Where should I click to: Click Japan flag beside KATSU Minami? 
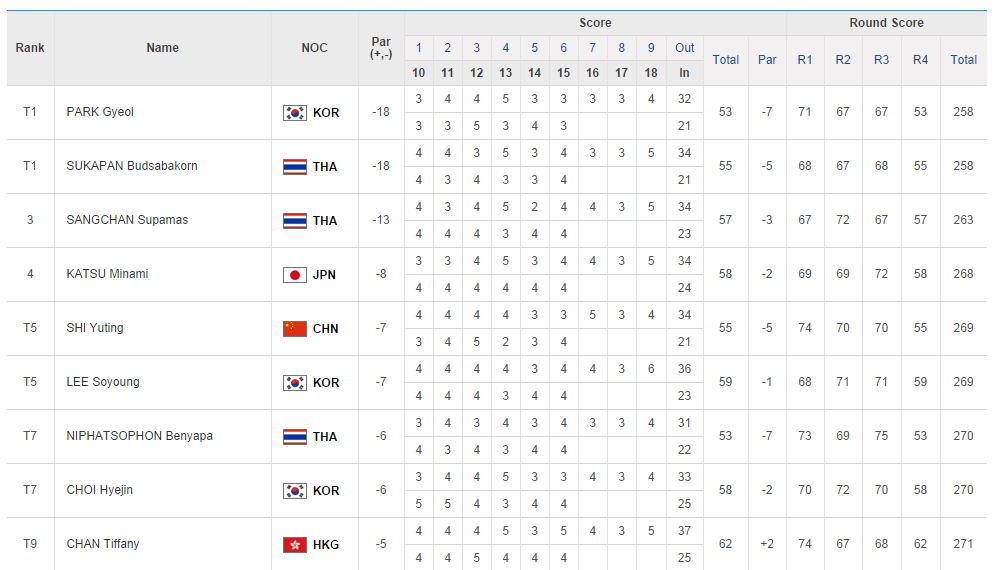tap(294, 275)
